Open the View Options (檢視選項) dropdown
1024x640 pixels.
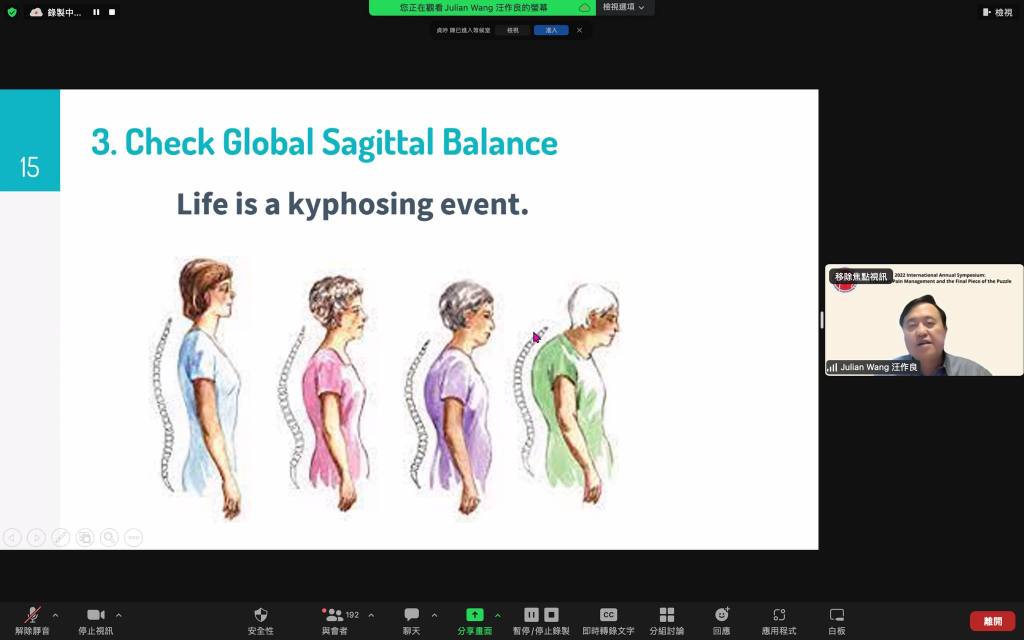tap(624, 7)
